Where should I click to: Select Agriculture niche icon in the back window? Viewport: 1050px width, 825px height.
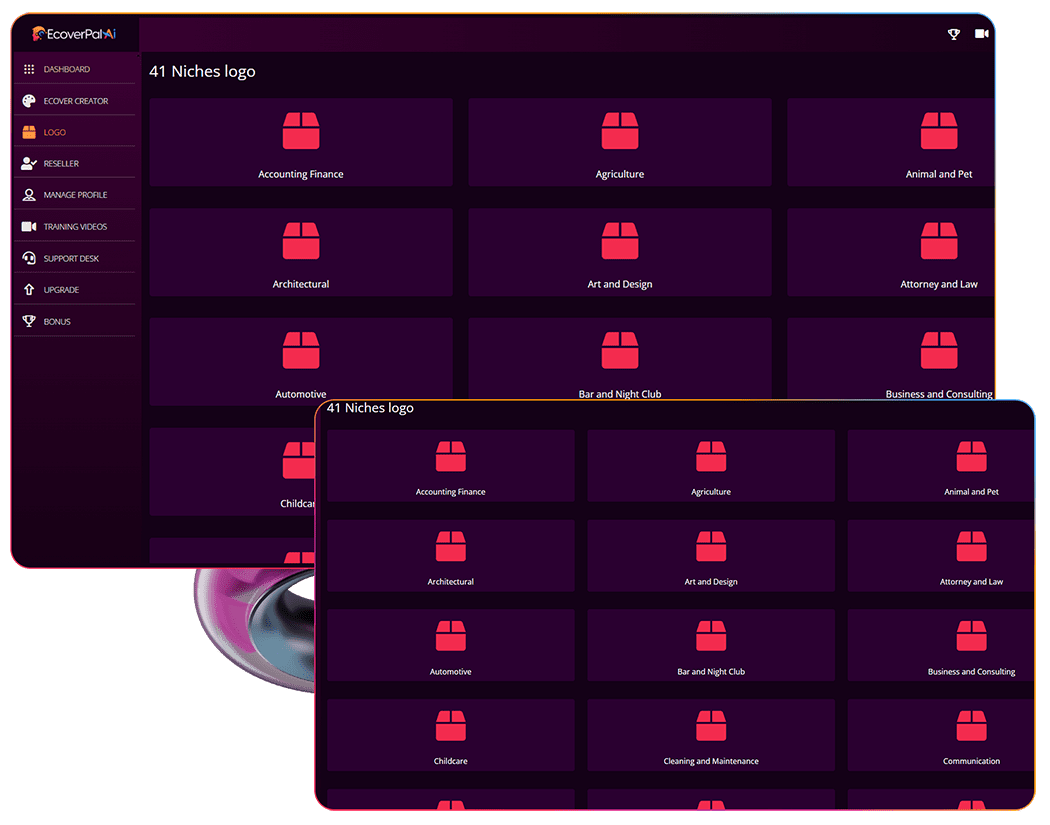coord(620,131)
